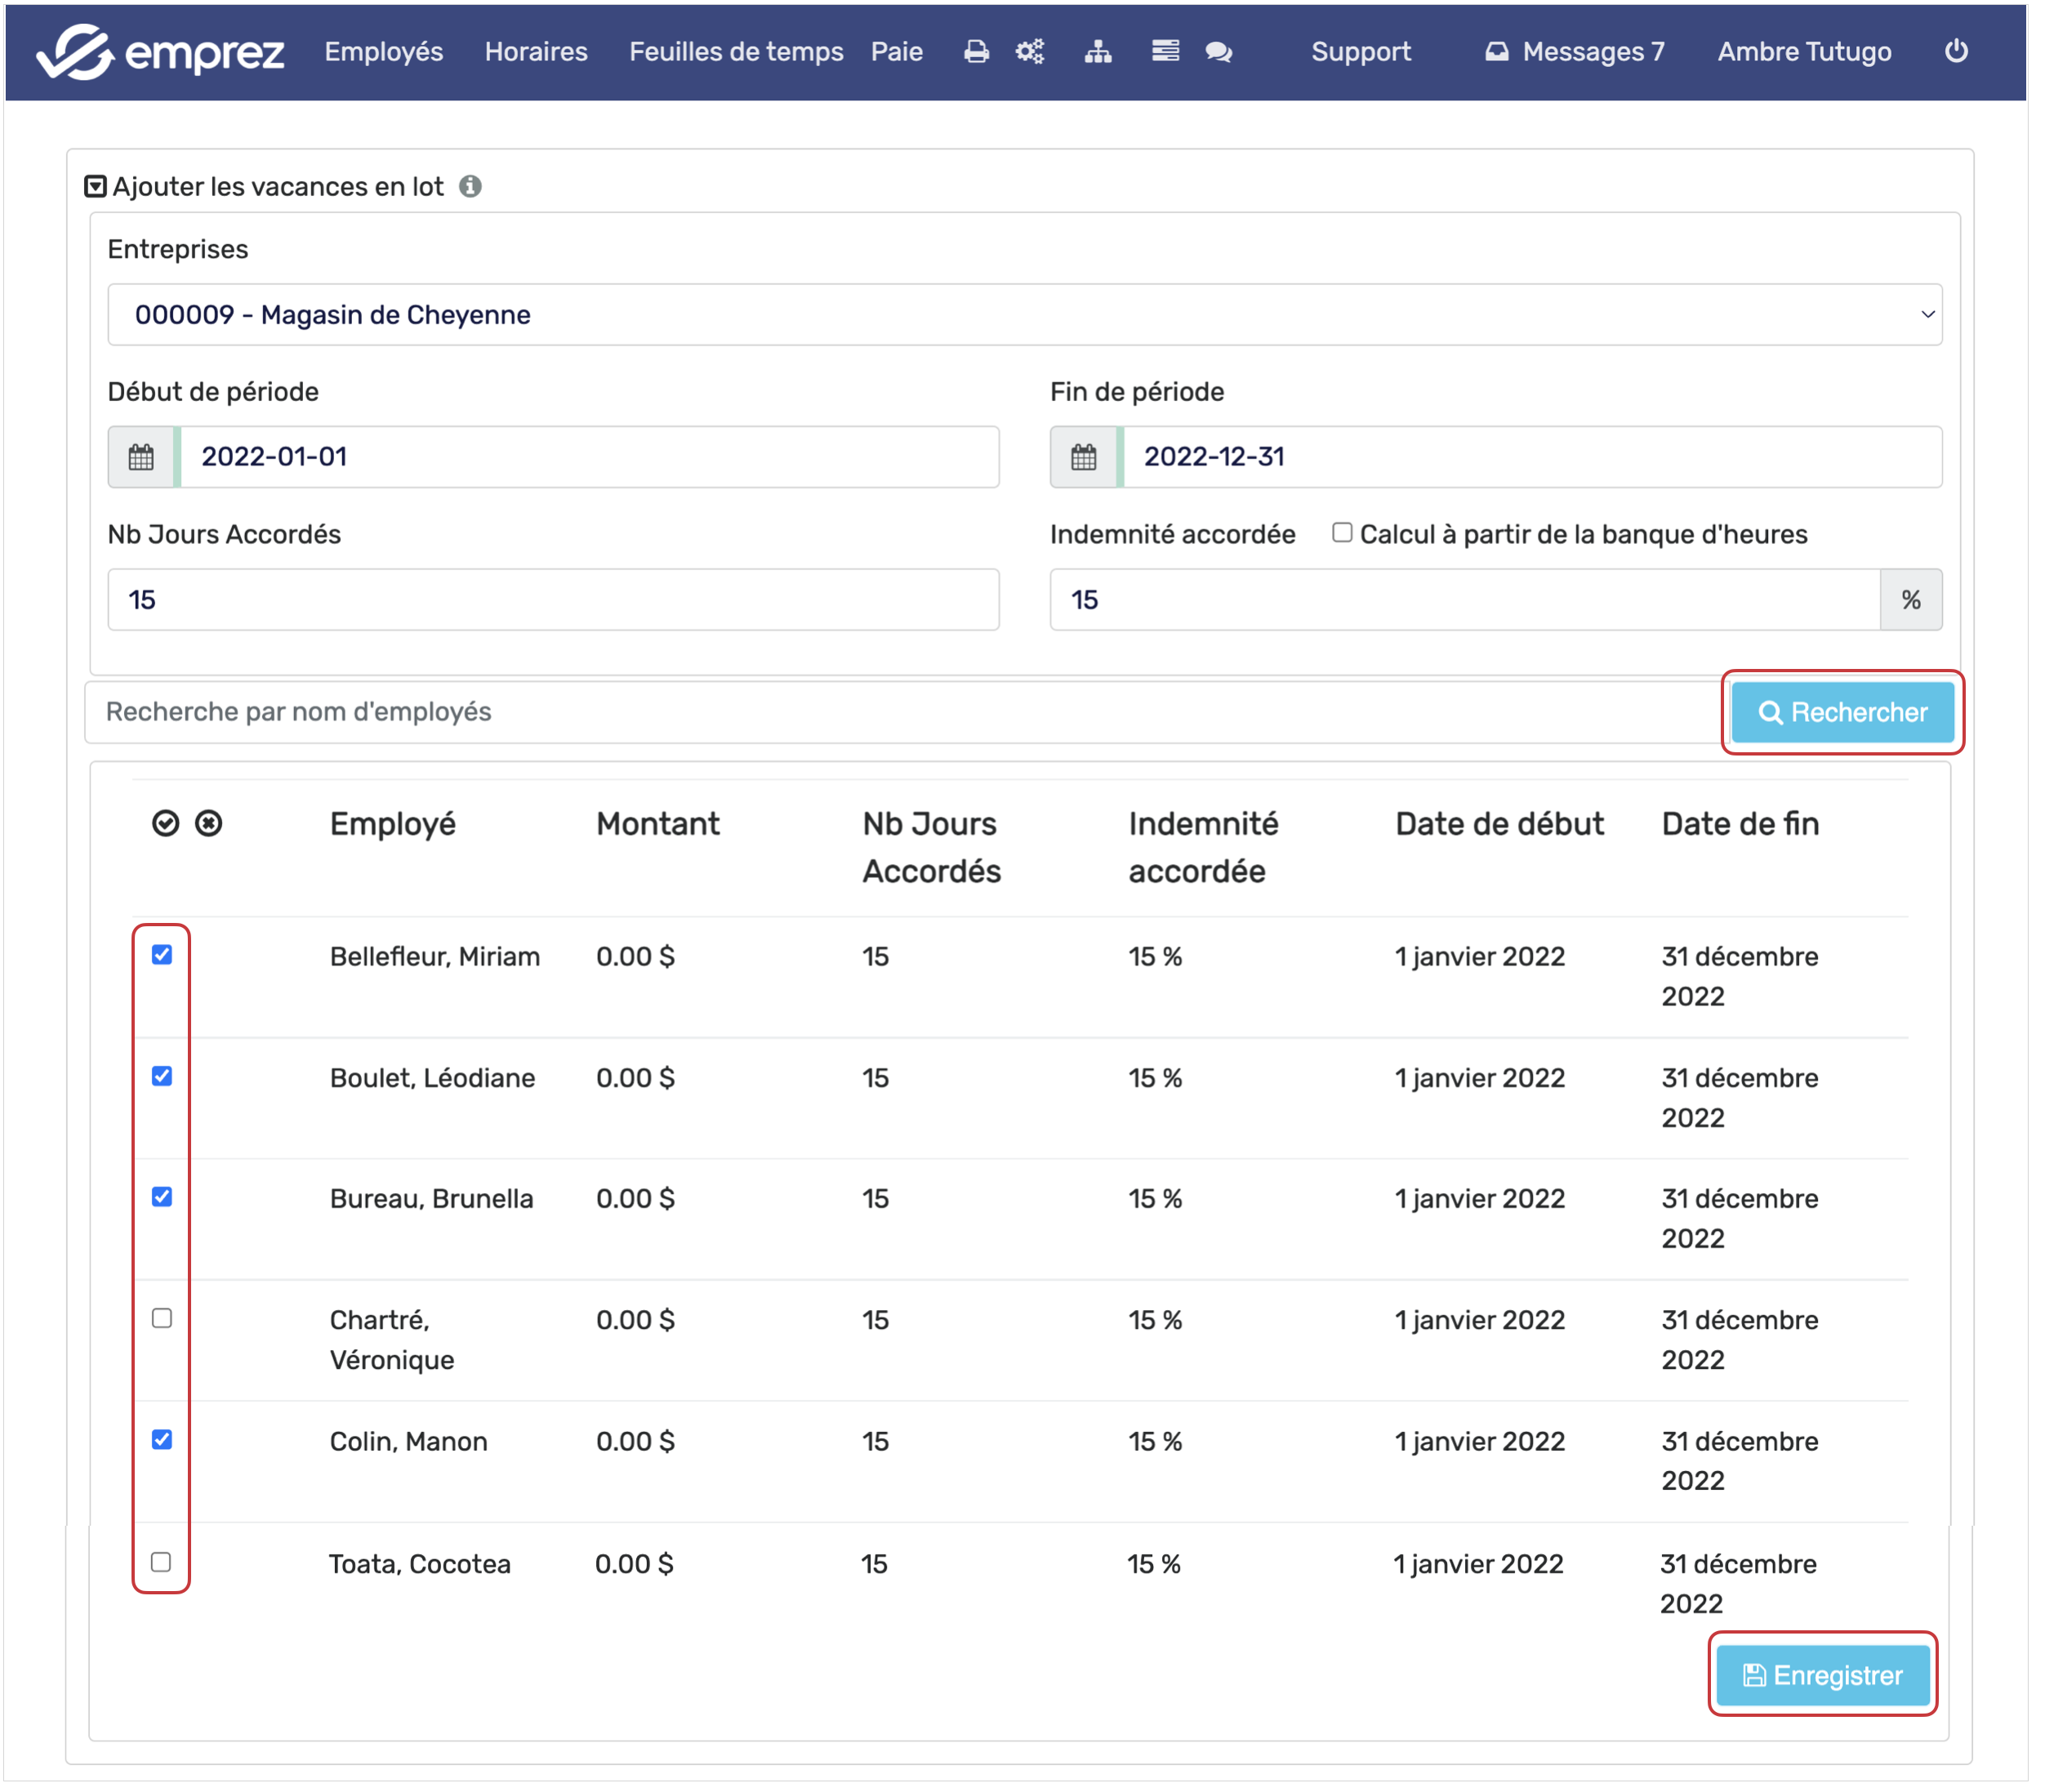
Task: Deselect all employees with x-circle icon
Action: pos(208,823)
